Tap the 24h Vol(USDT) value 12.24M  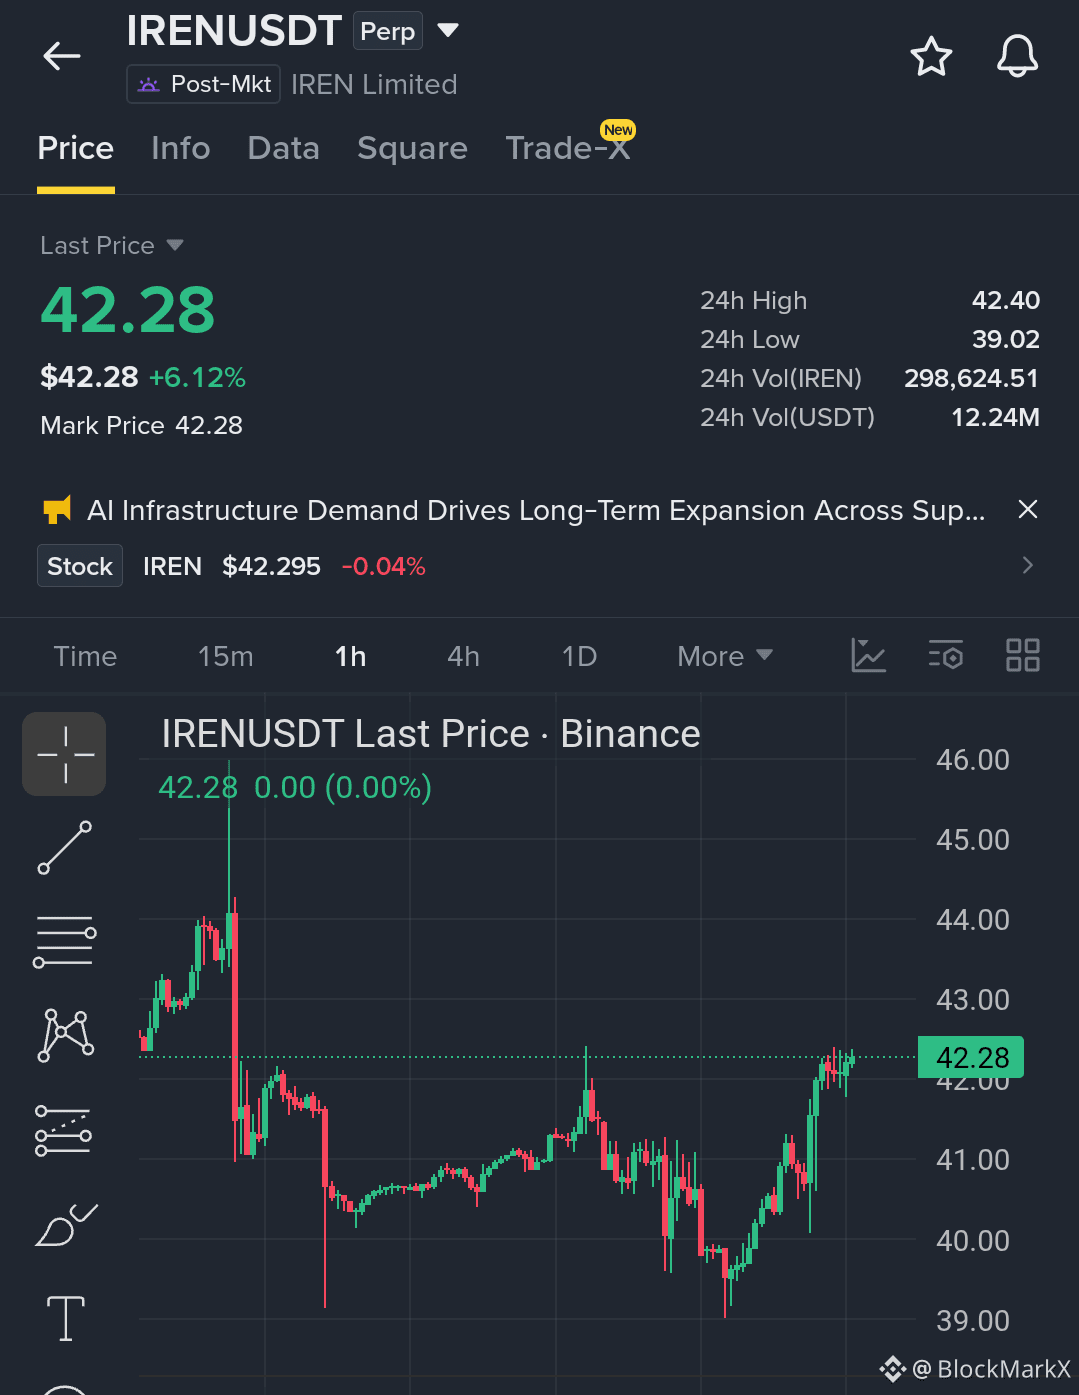pyautogui.click(x=996, y=417)
